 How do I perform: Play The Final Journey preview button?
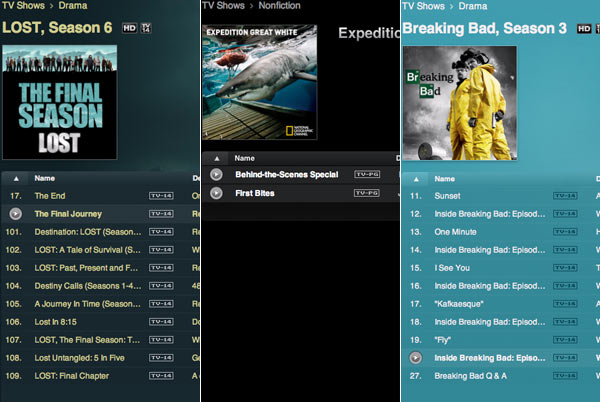pyautogui.click(x=15, y=213)
